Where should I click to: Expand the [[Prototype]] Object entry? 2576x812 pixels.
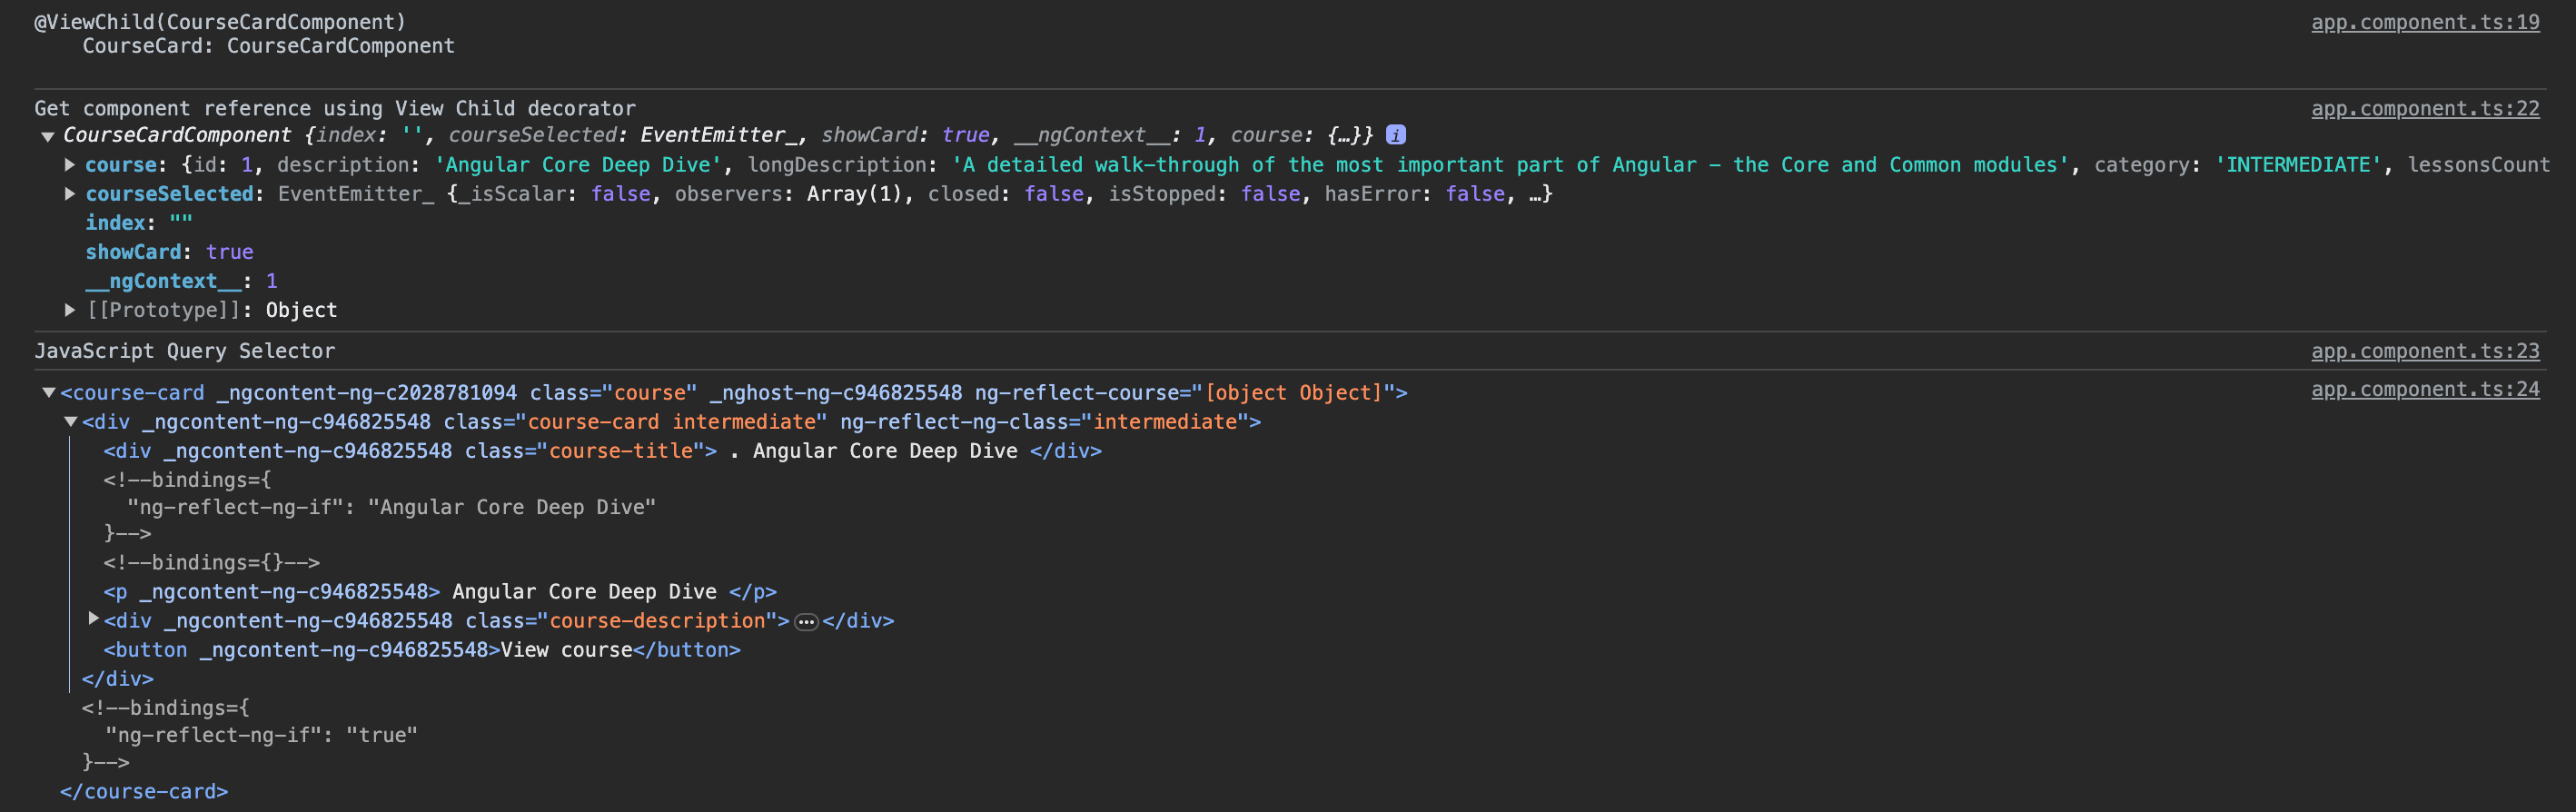[x=70, y=310]
